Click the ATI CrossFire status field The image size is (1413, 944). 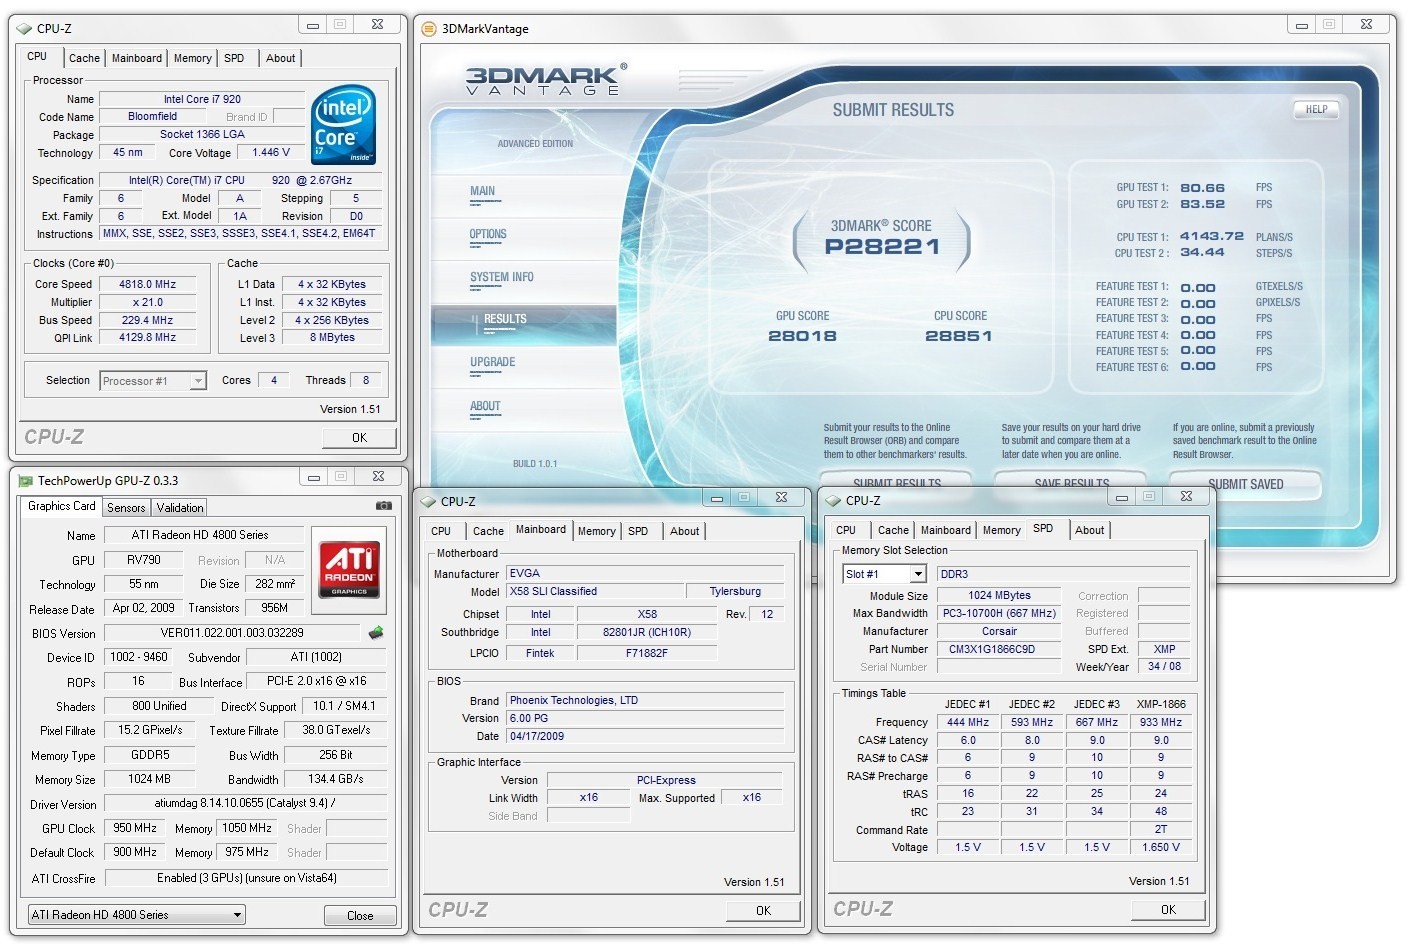click(246, 878)
